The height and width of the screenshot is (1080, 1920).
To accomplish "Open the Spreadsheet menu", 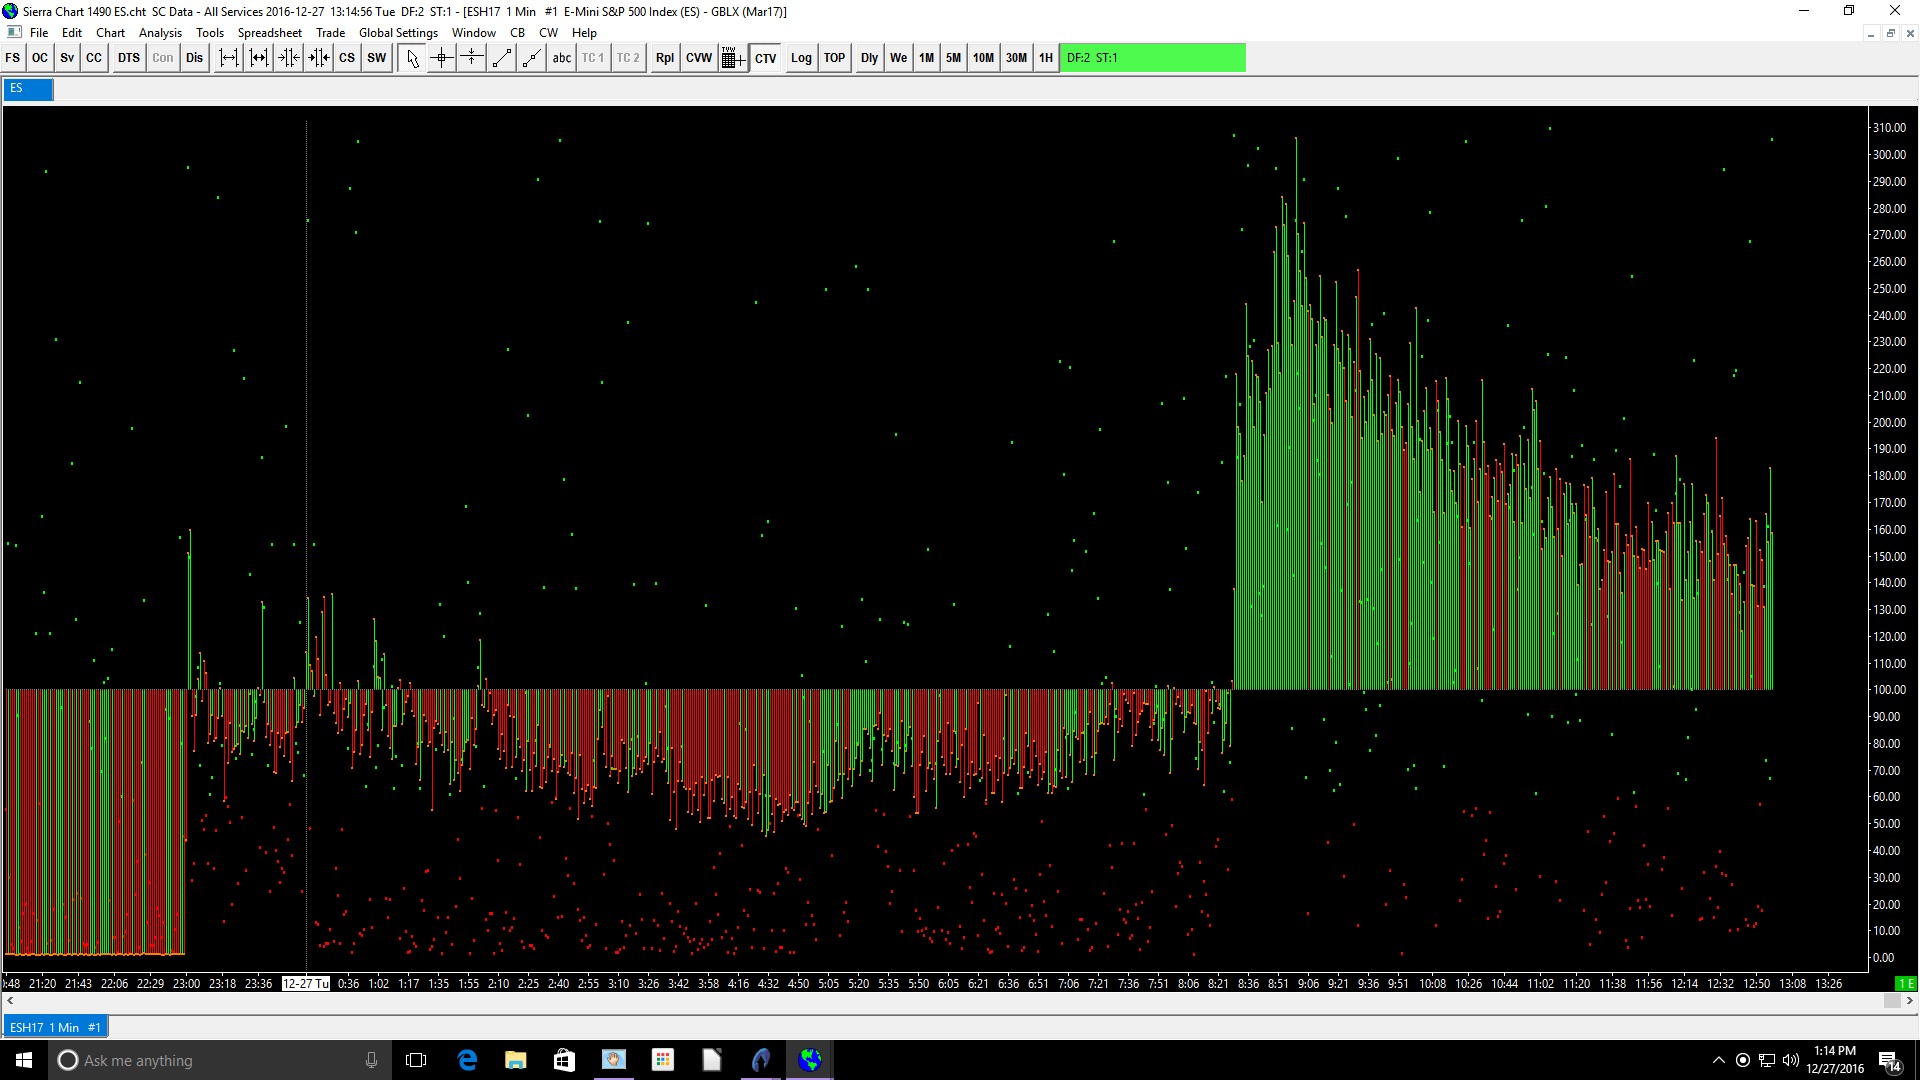I will 269,33.
